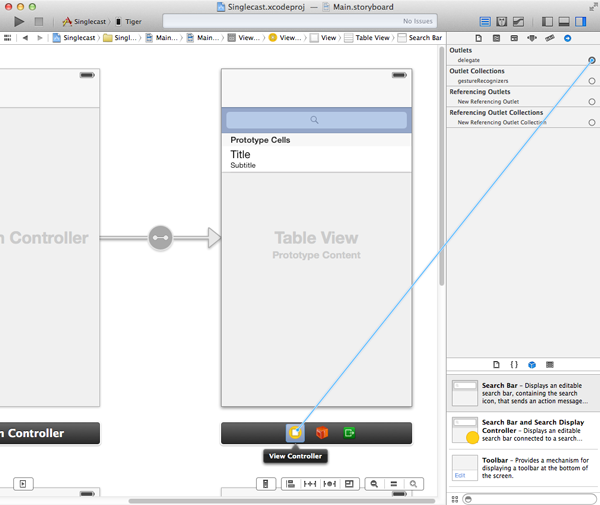Select the Singlecast scheme in toolbar
Viewport: 600px width, 505px height.
[x=86, y=22]
